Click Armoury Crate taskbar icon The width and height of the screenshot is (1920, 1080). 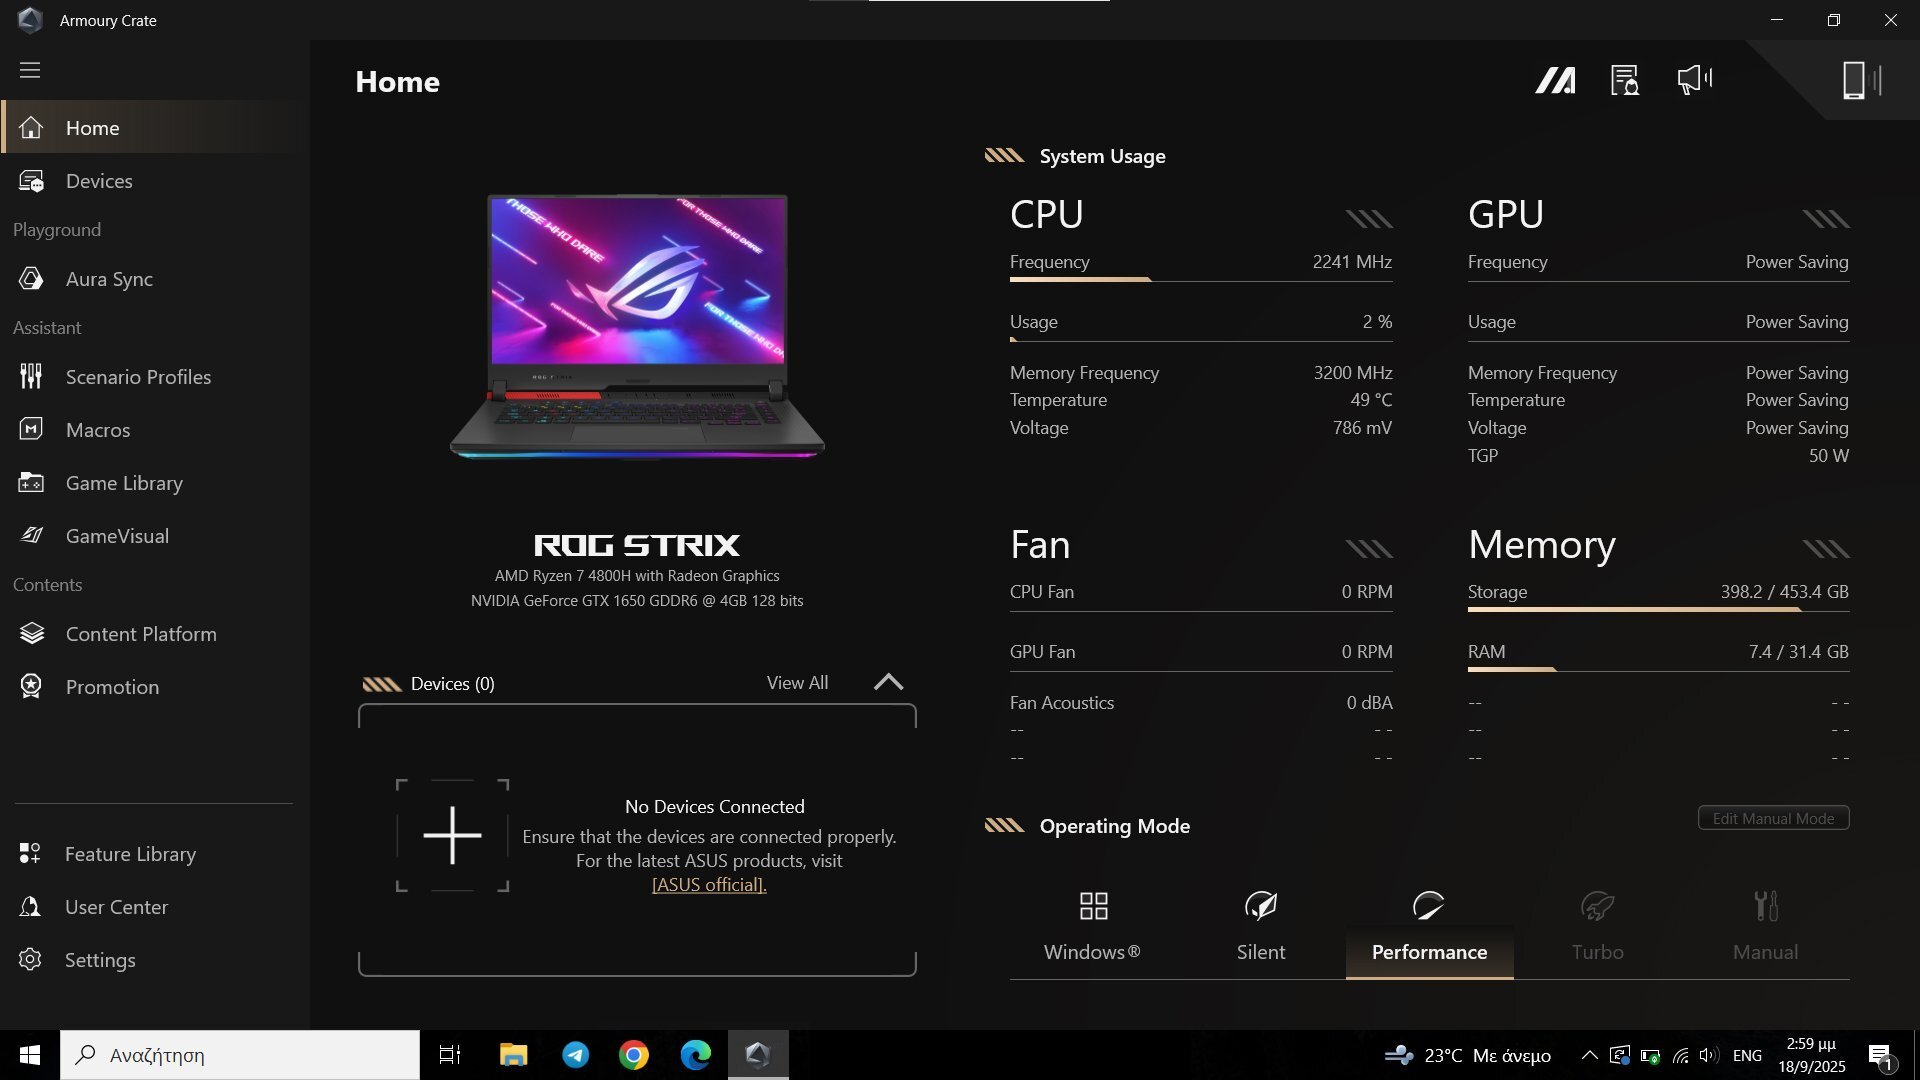pos(758,1055)
